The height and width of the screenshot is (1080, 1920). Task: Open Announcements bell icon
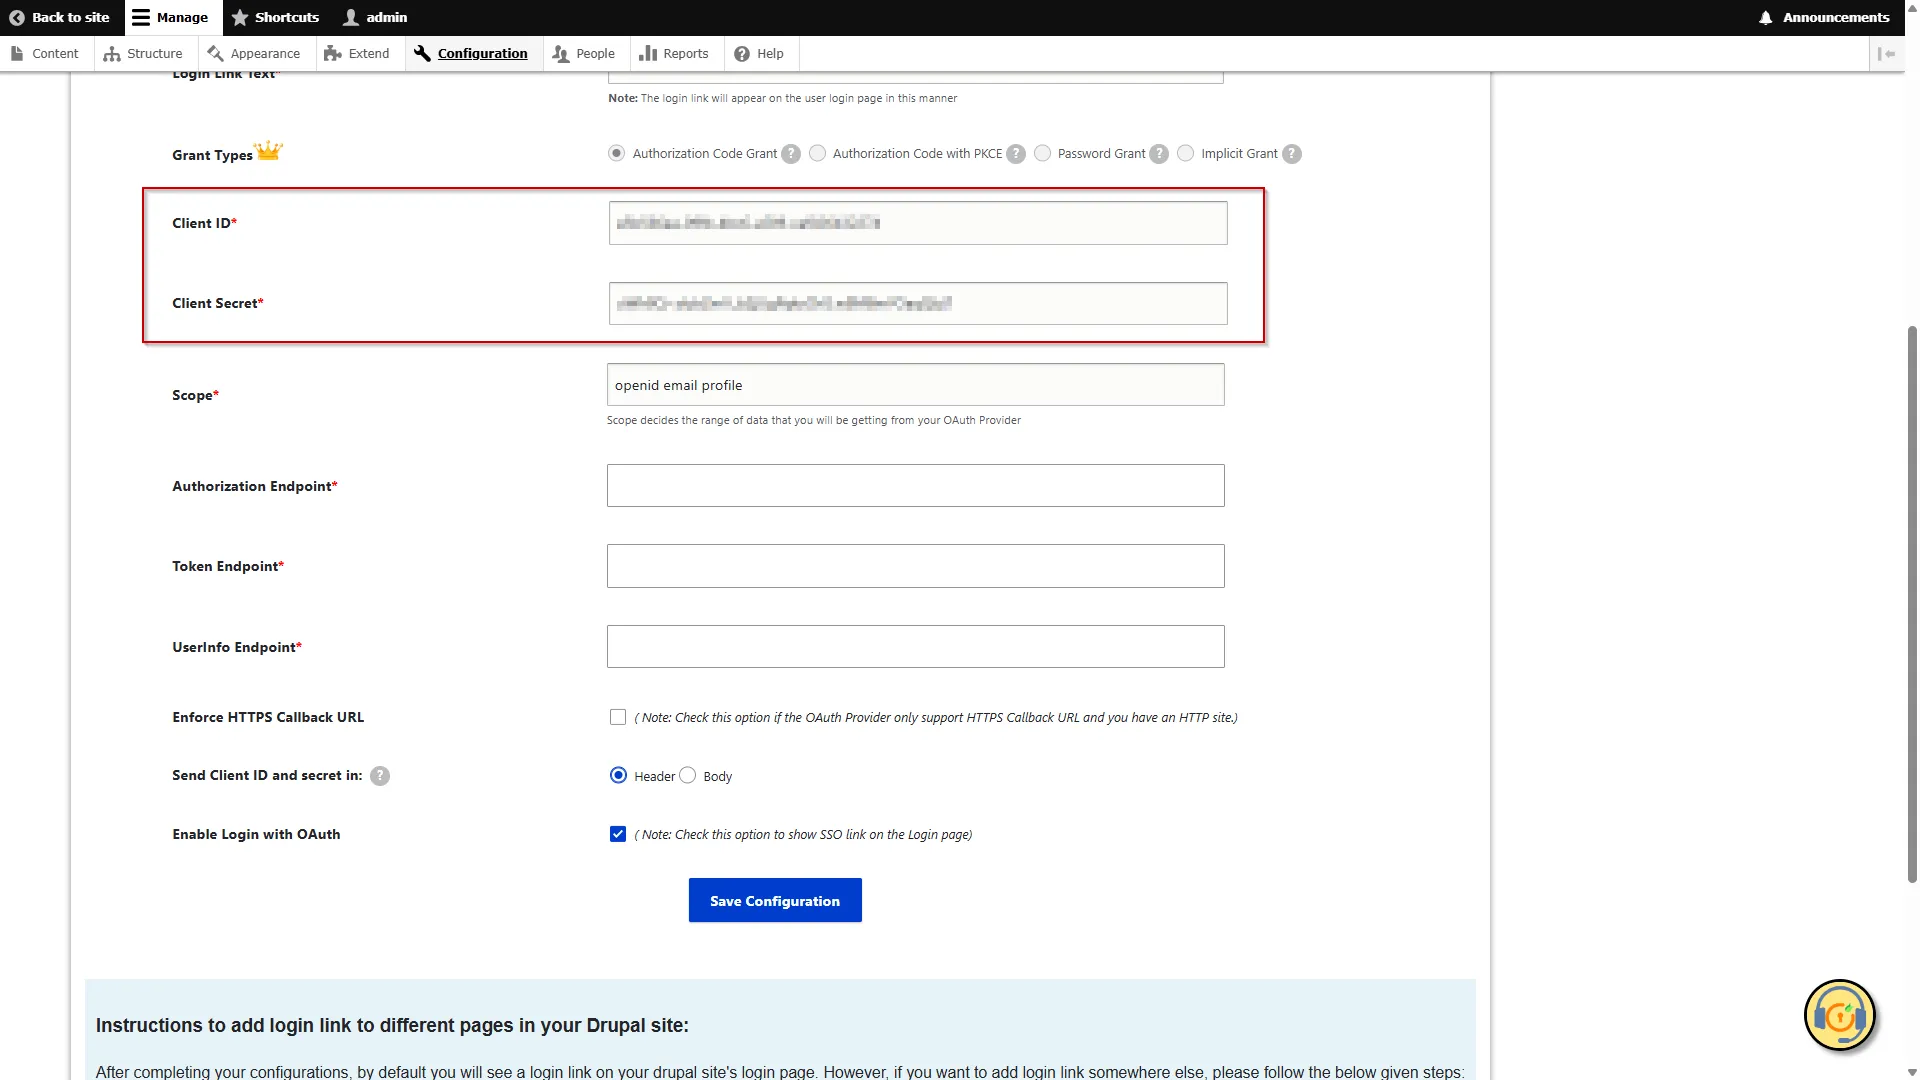click(1766, 17)
